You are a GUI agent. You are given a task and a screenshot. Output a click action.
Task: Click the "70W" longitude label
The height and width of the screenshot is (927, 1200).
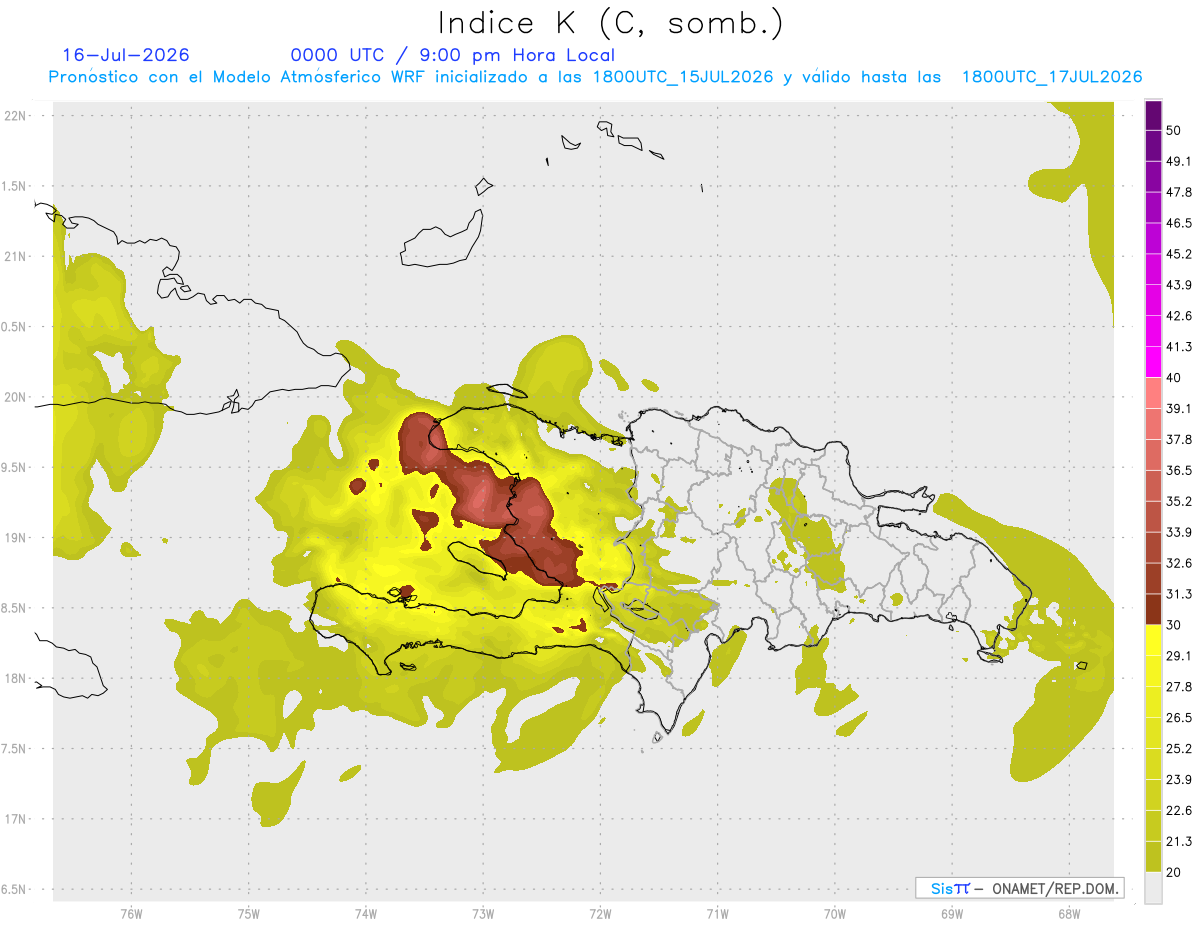(x=834, y=913)
